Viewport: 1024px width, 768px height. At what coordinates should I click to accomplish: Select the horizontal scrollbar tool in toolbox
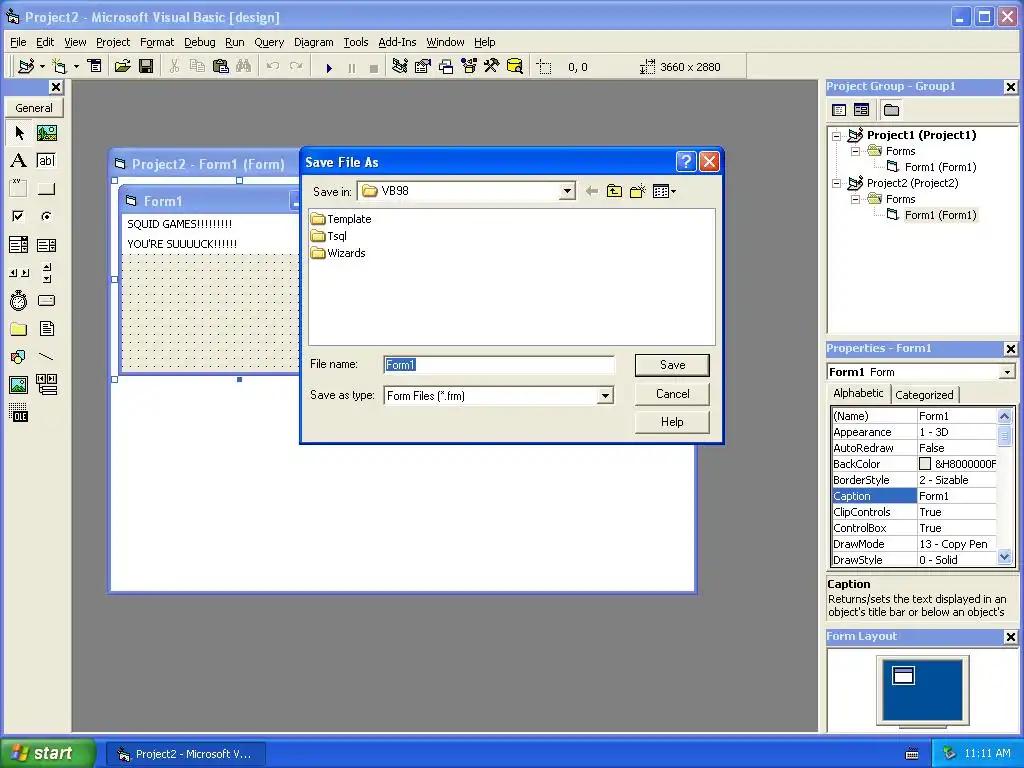click(x=19, y=272)
